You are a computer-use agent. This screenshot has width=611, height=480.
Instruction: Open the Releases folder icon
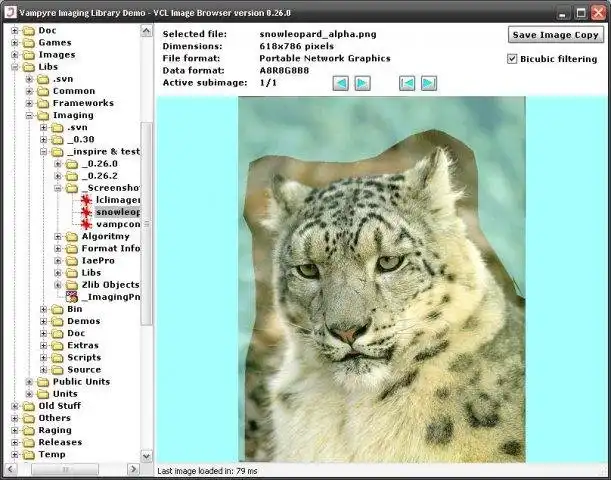click(28, 442)
